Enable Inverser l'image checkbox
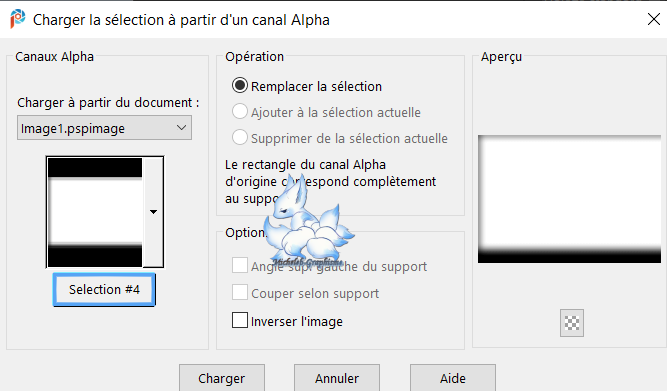 pos(240,320)
